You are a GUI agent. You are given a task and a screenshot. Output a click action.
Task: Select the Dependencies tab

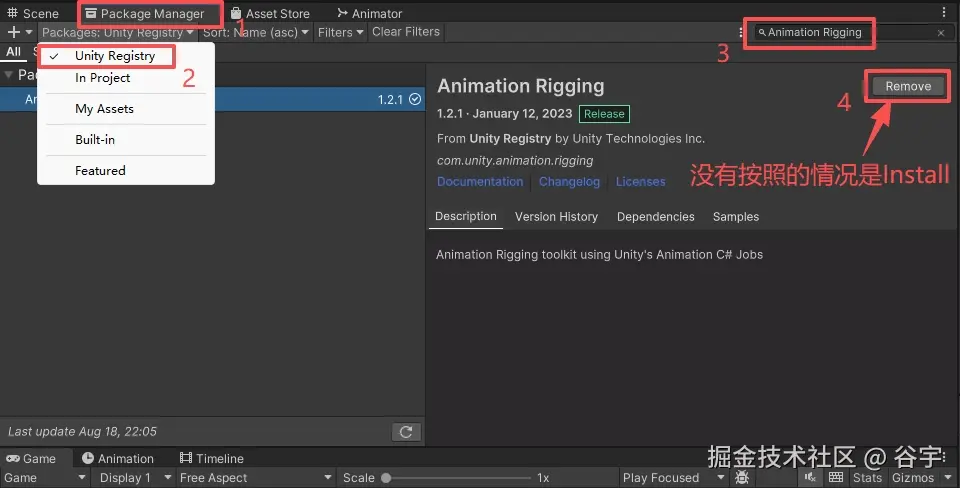click(656, 217)
